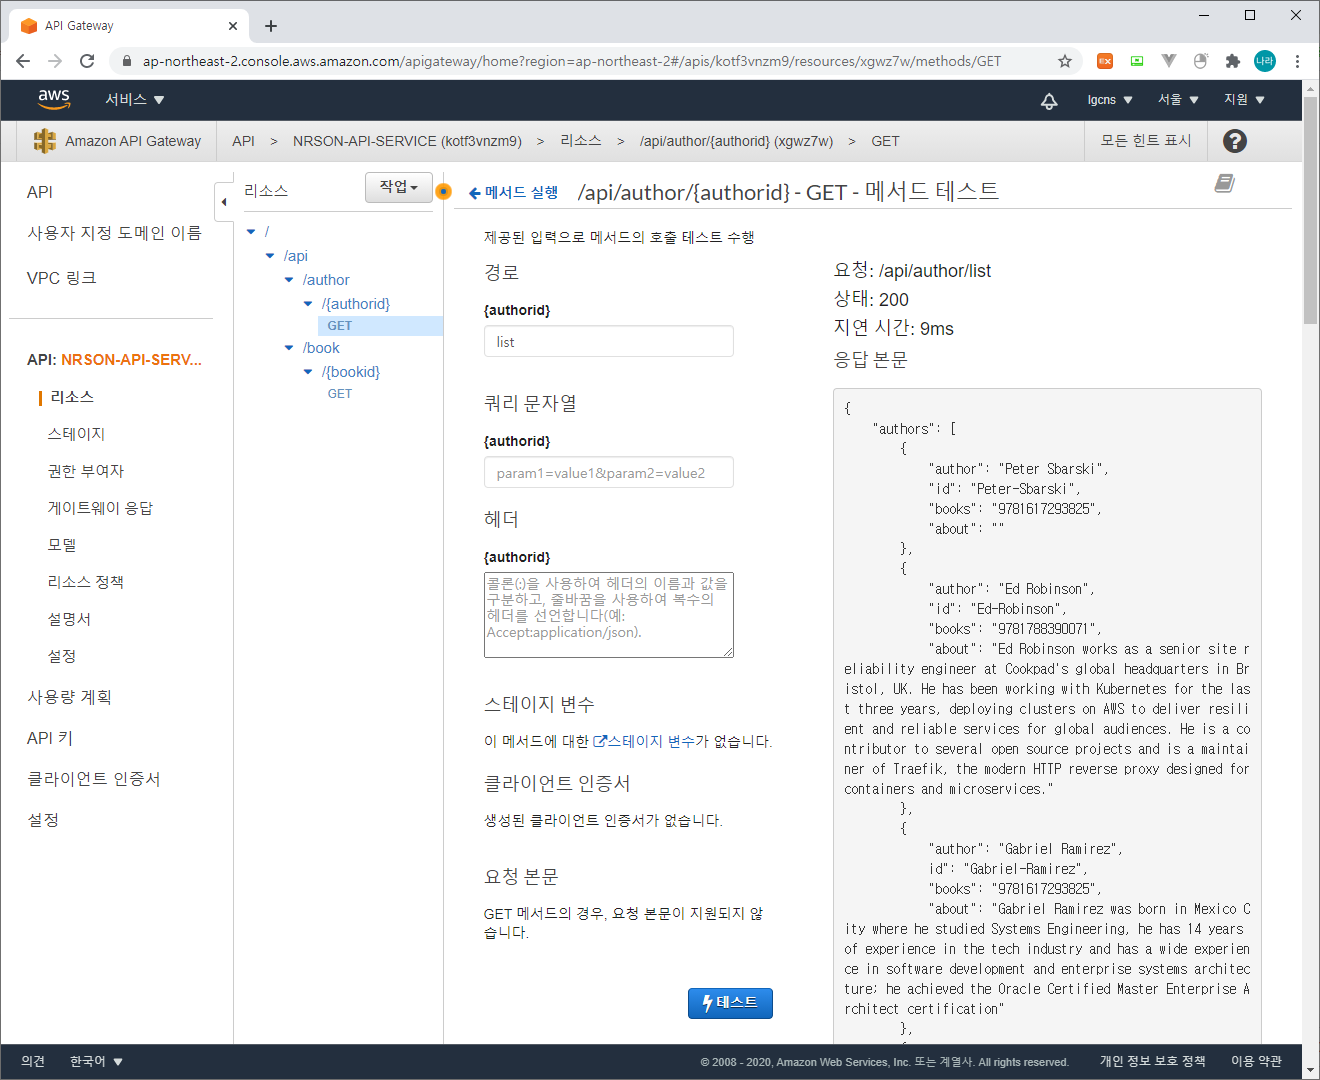The image size is (1320, 1080).
Task: Reload the page with the refresh icon
Action: click(x=87, y=61)
